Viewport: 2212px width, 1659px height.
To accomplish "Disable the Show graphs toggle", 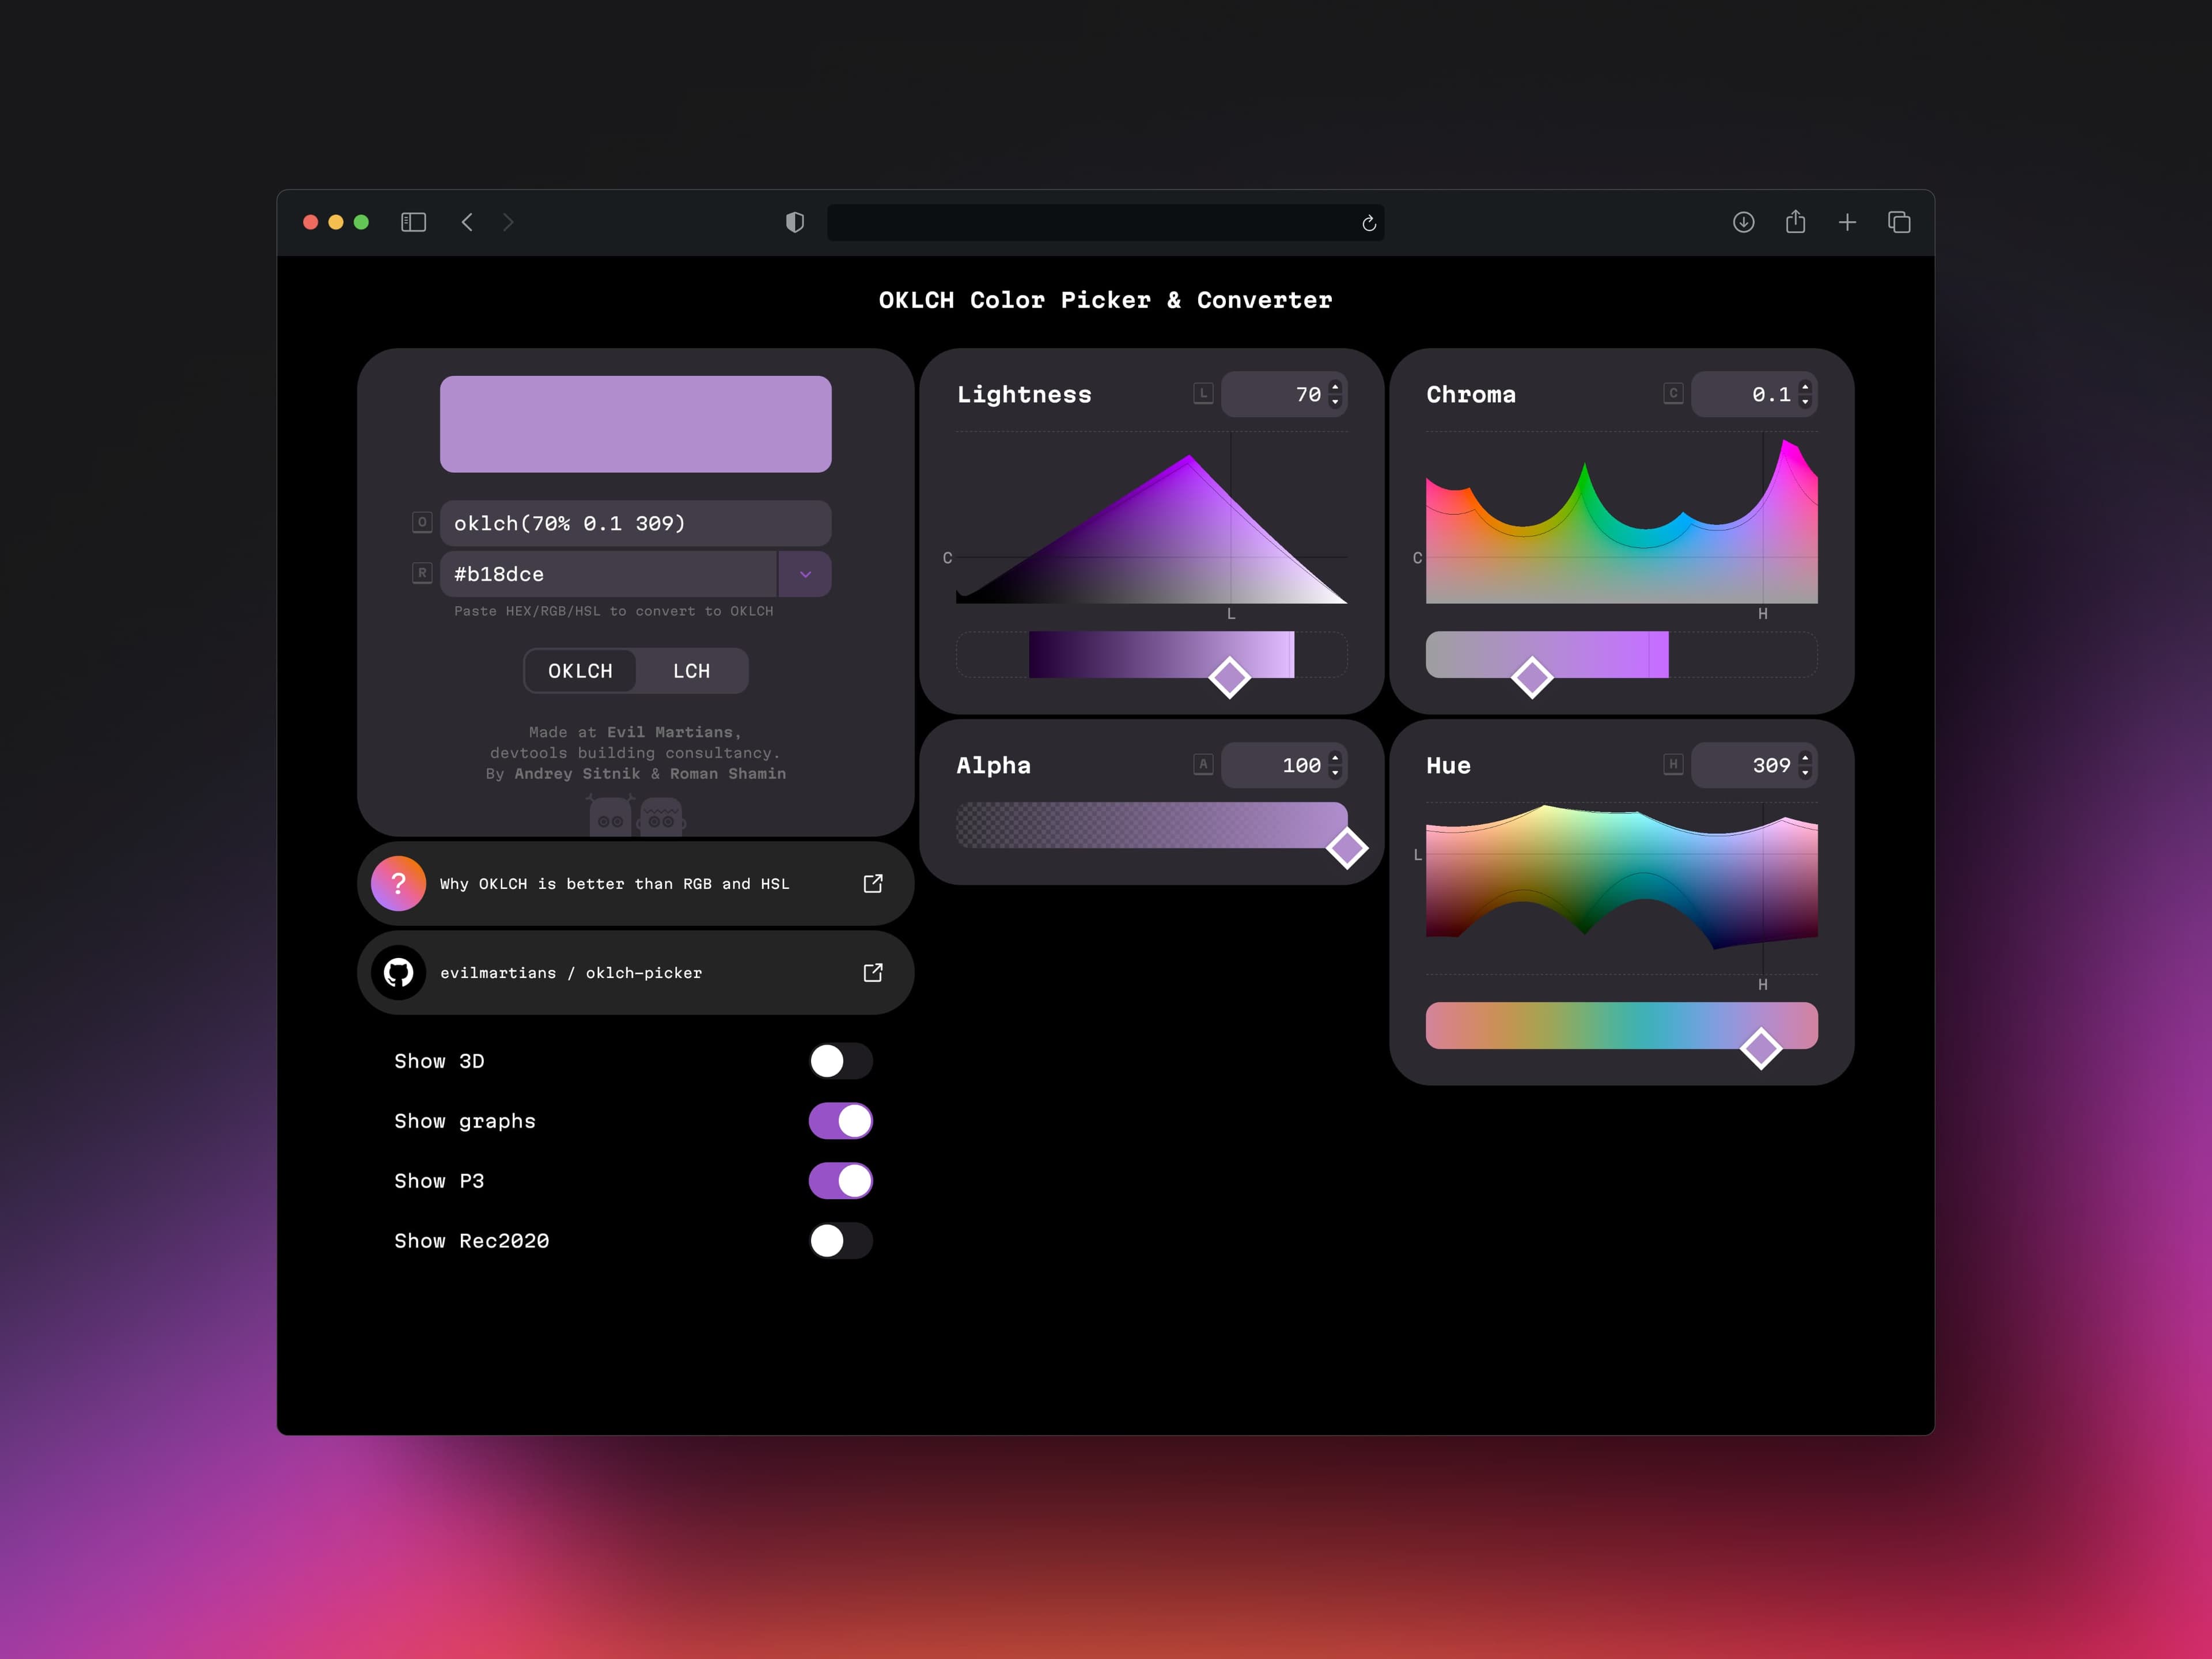I will [840, 1121].
